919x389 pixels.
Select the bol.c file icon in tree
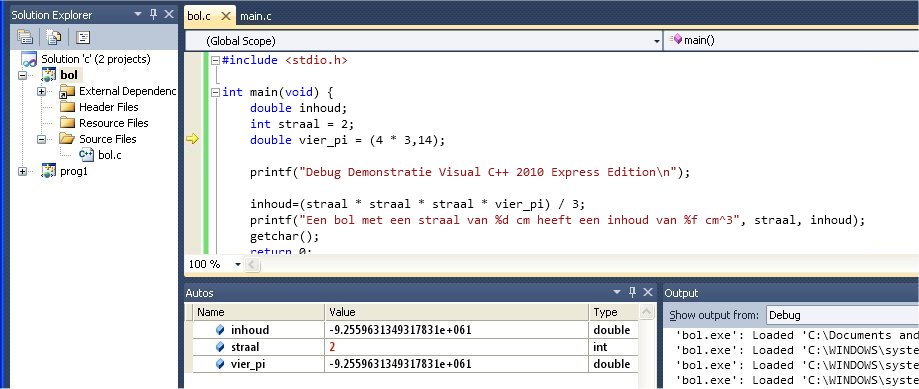pos(86,155)
